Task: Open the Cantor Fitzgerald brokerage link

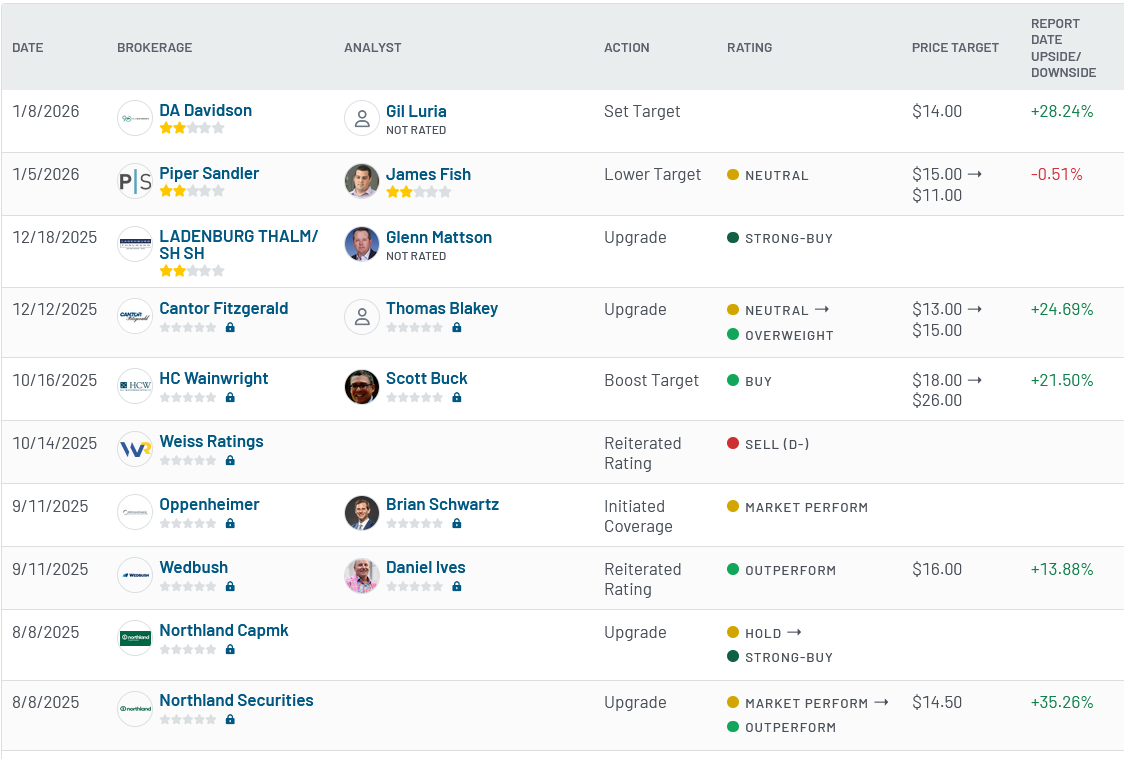Action: pyautogui.click(x=224, y=308)
